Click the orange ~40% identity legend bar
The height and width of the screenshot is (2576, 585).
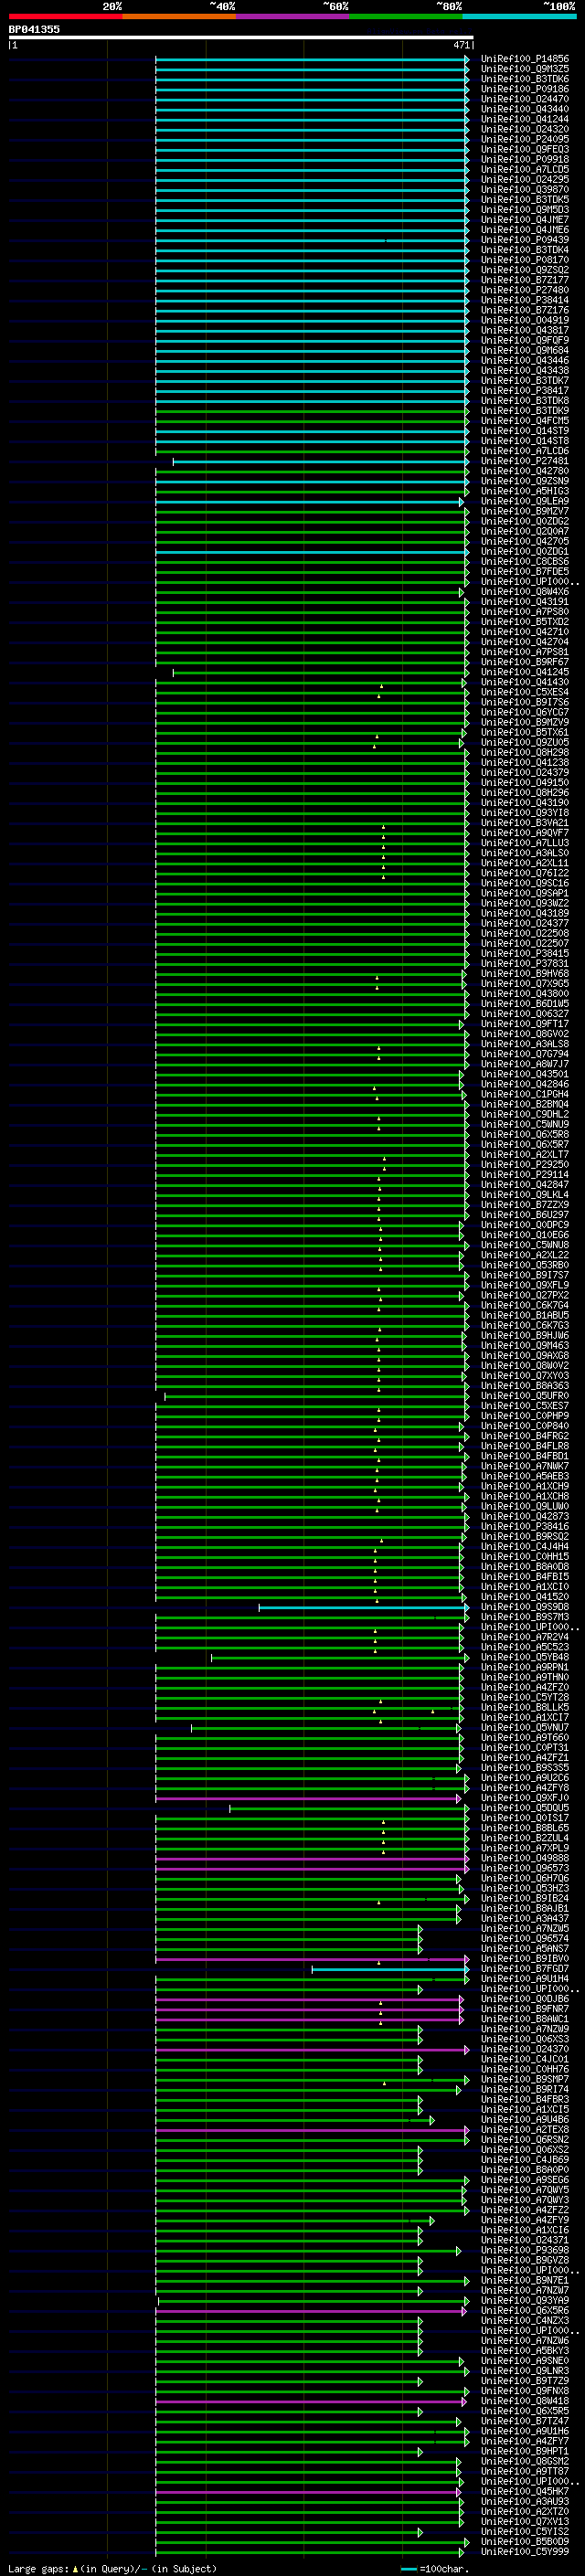point(179,16)
